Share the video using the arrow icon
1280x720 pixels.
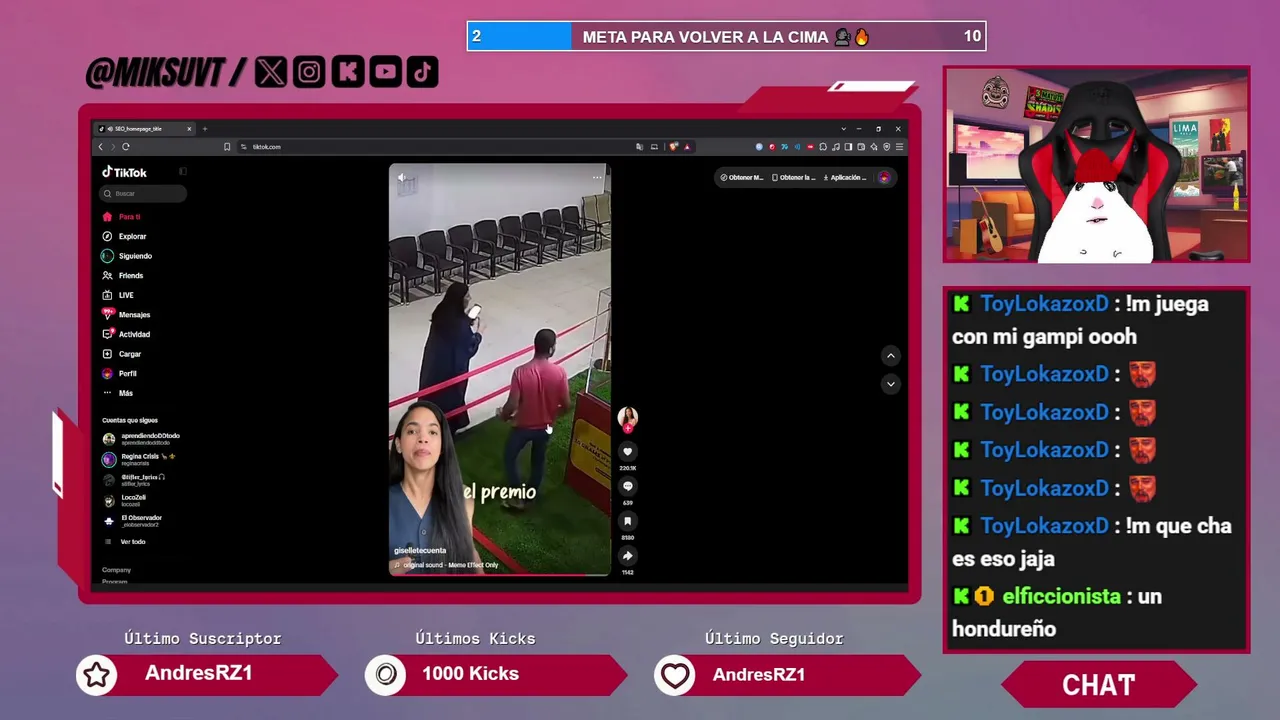[x=627, y=556]
